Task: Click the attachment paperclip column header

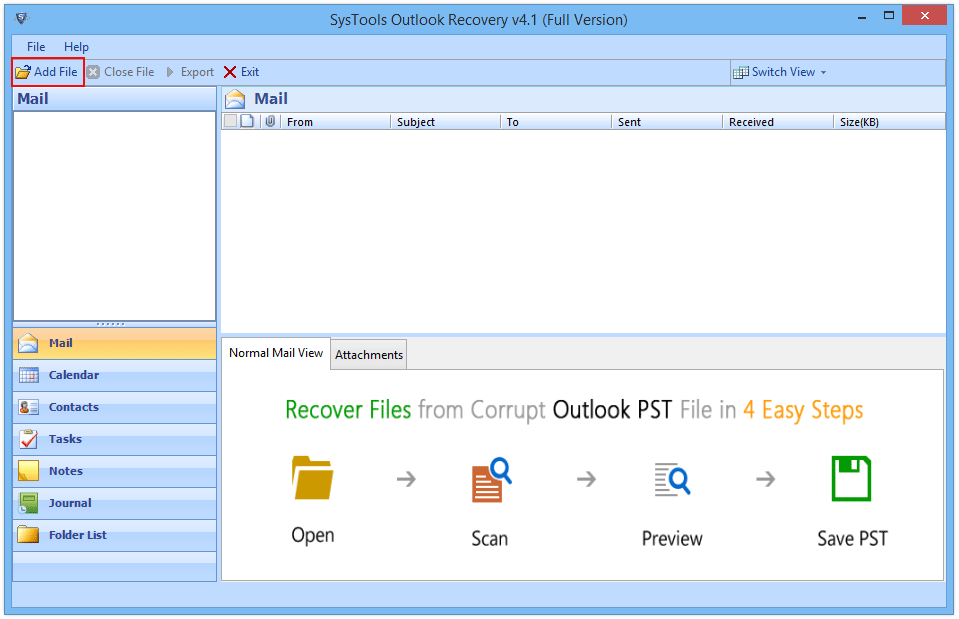Action: (x=270, y=121)
